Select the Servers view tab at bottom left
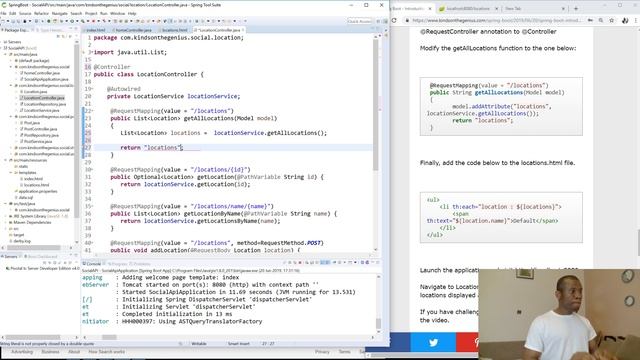 click(10, 256)
